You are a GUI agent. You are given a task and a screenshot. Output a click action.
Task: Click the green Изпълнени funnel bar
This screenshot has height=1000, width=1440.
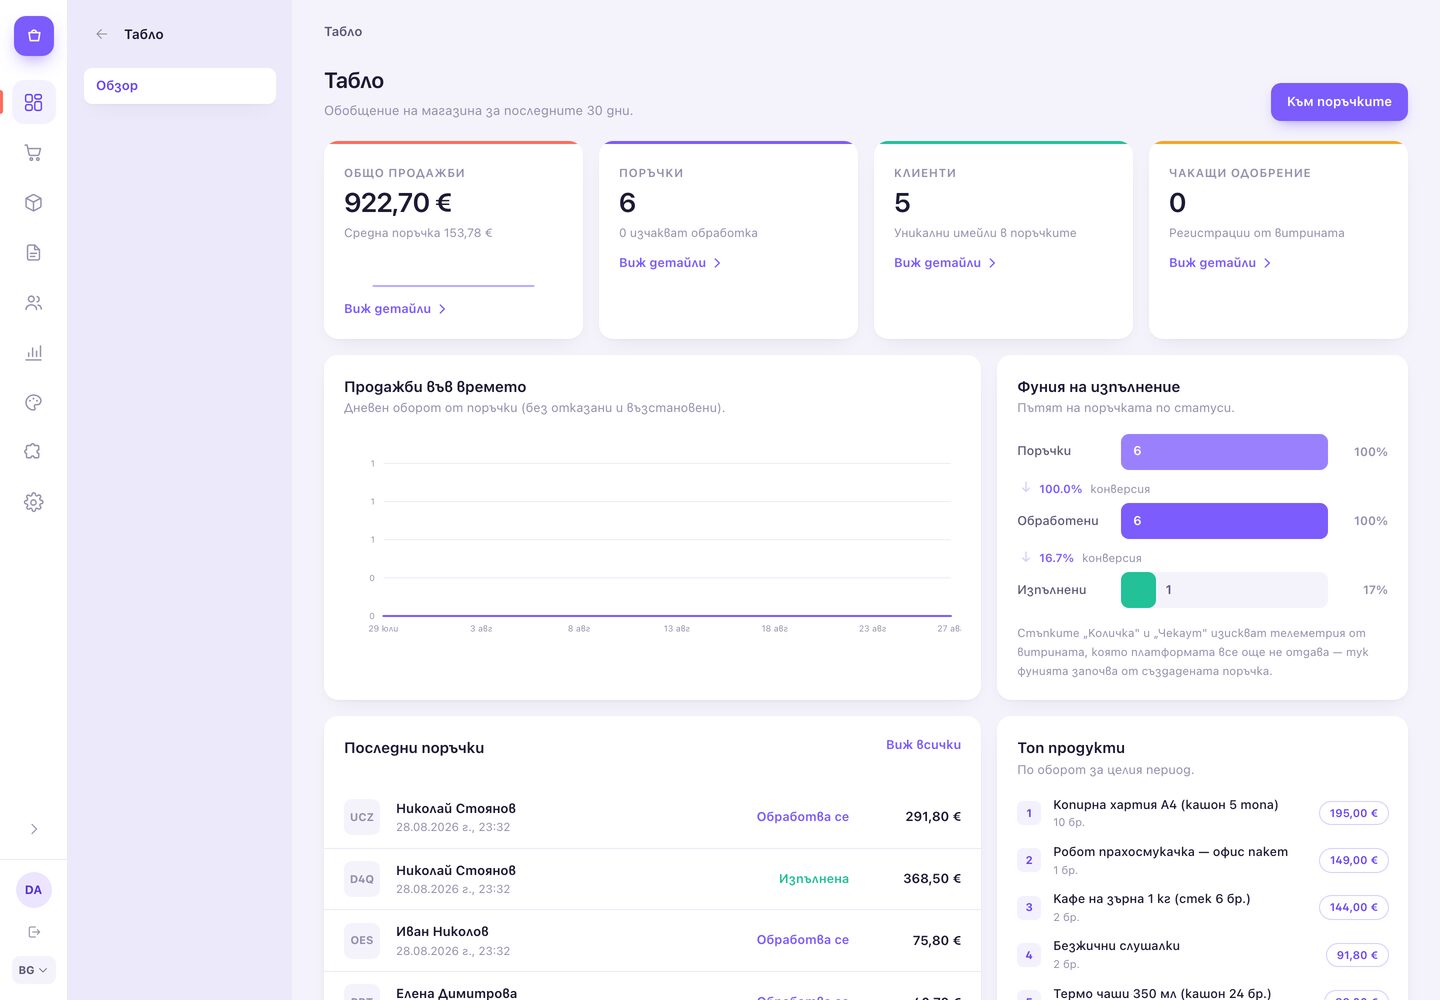click(x=1138, y=590)
